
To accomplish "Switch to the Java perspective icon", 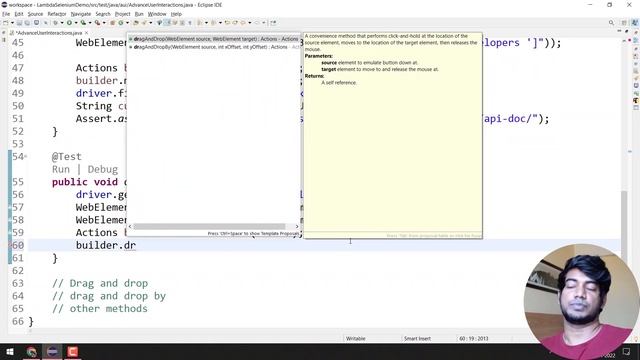I will [635, 23].
